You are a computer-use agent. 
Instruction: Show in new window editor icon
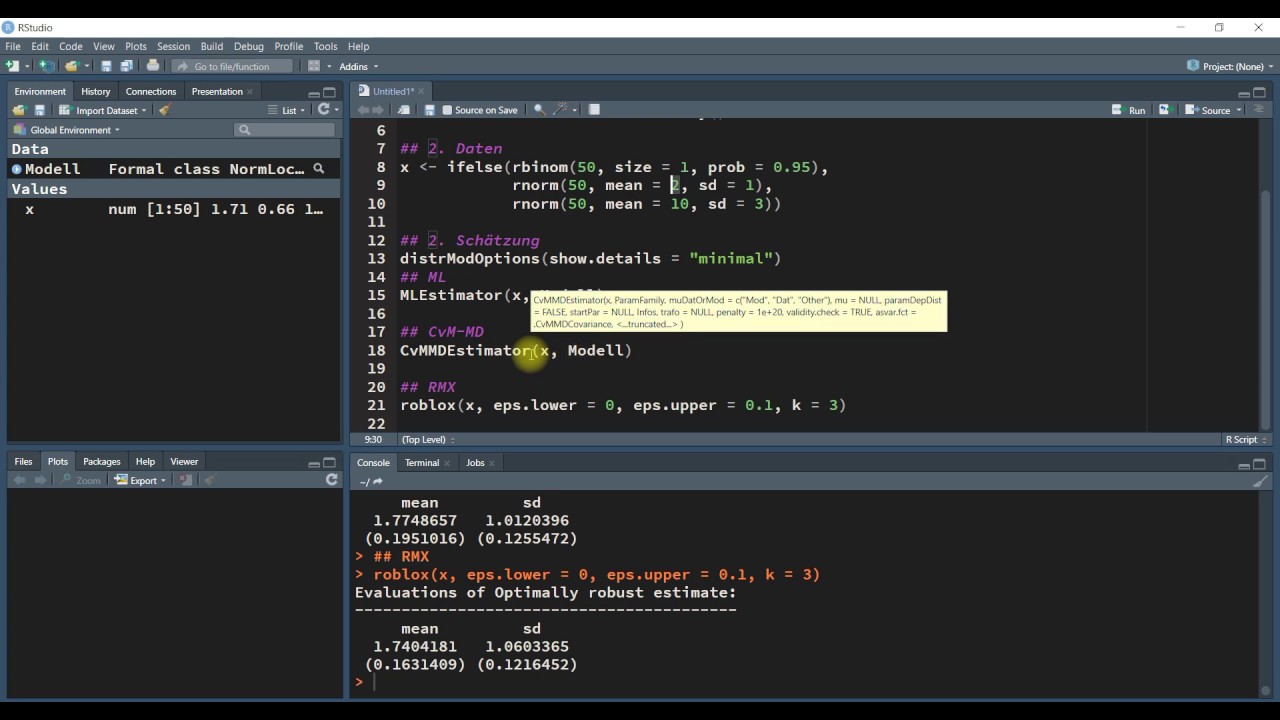pyautogui.click(x=404, y=110)
